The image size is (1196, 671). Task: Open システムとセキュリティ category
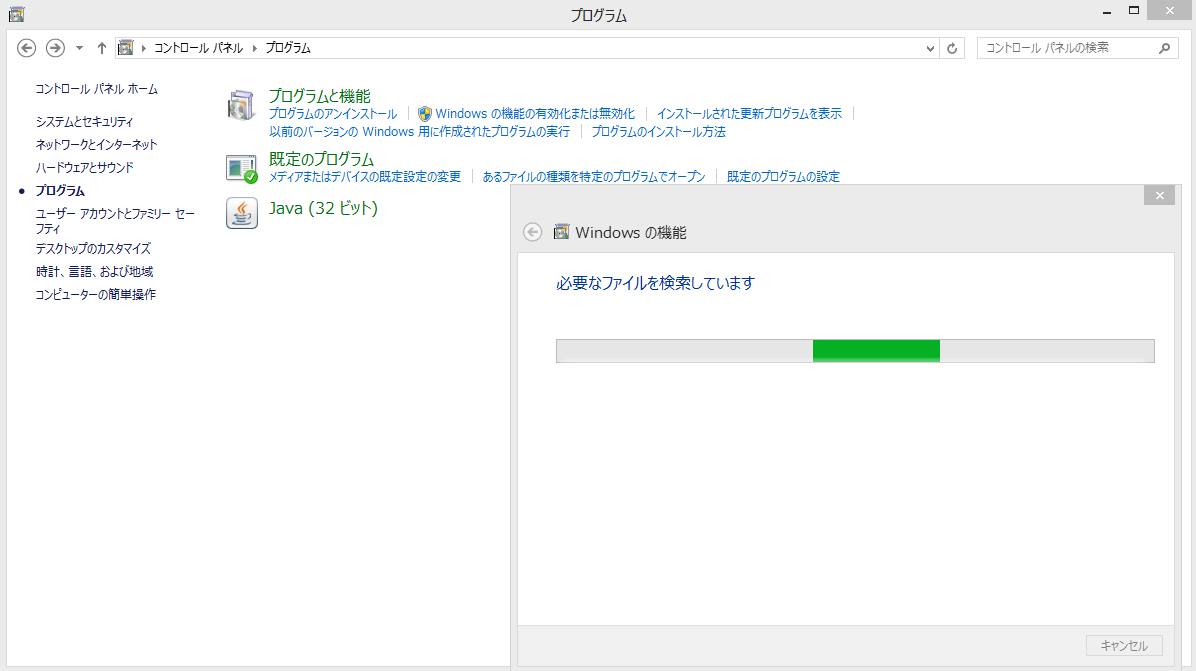[x=85, y=122]
